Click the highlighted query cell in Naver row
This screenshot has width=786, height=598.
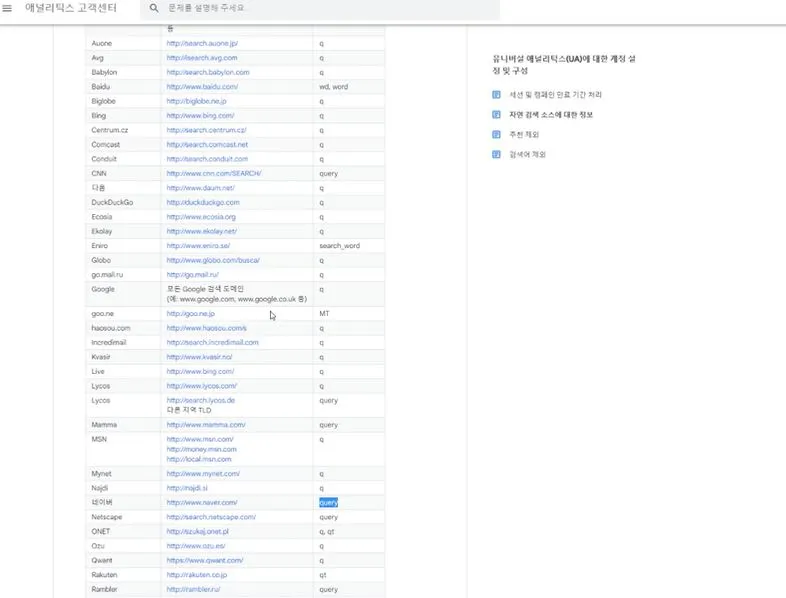pyautogui.click(x=328, y=503)
